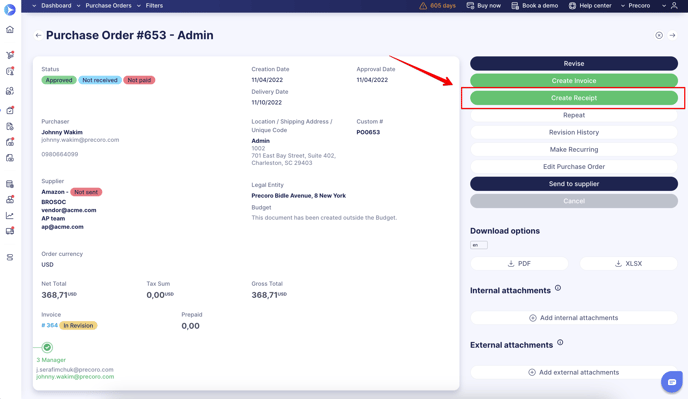Click info icon next to Internal attachments
The image size is (688, 399).
558,288
